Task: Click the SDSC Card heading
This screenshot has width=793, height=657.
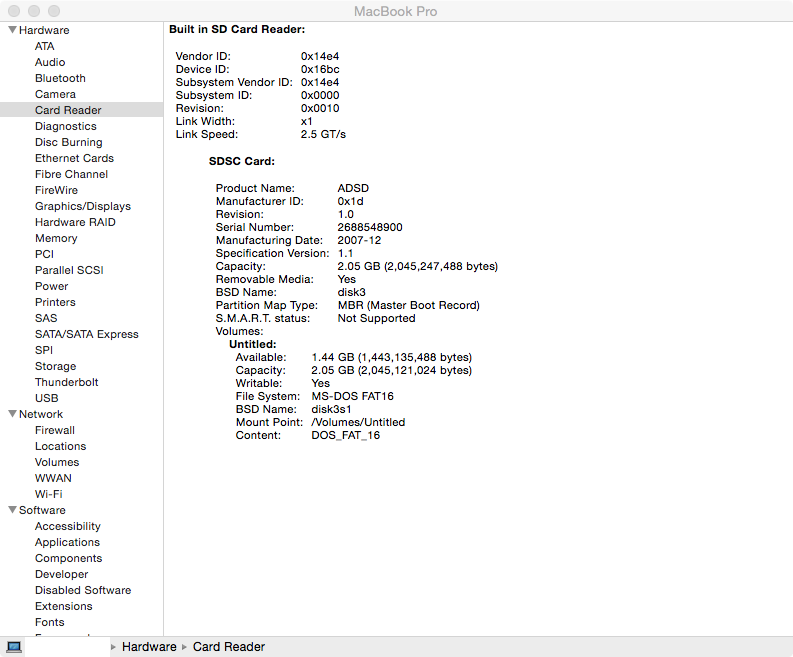Action: 242,161
